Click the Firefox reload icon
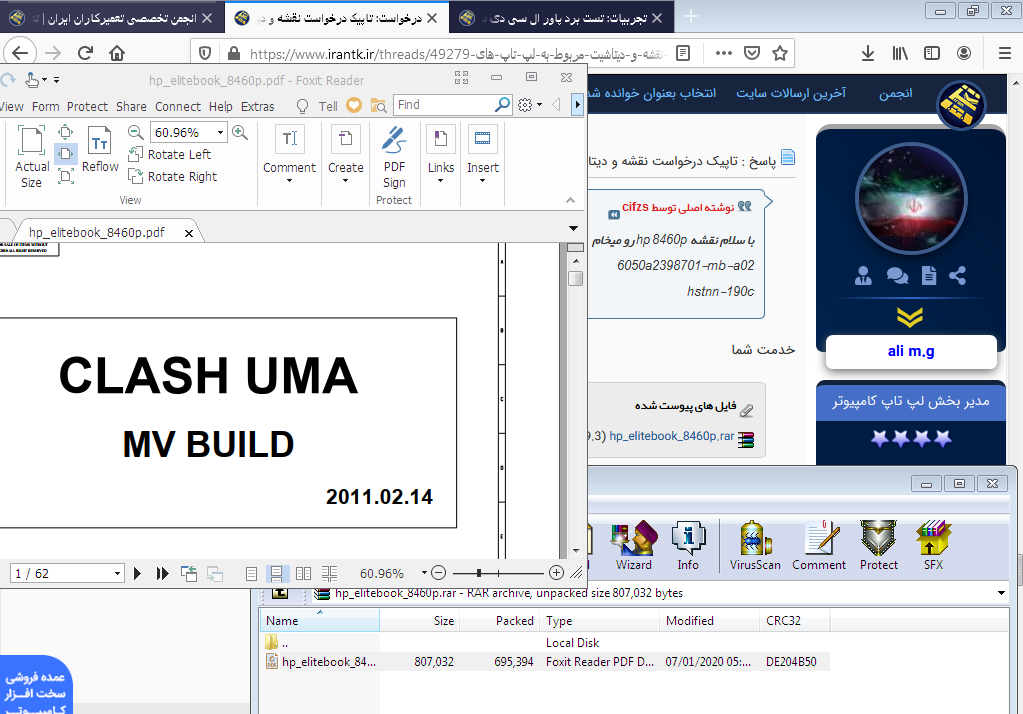 coord(85,53)
